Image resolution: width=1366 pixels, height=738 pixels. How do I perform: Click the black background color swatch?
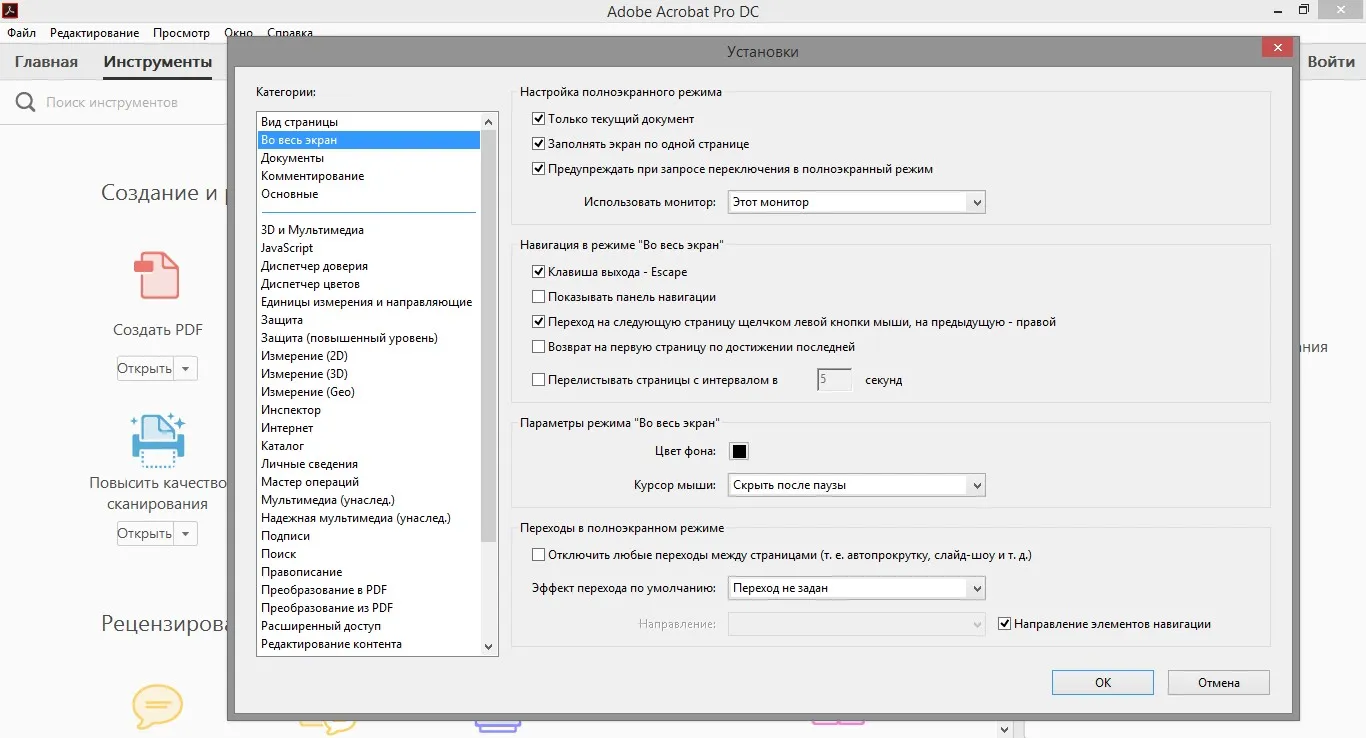[x=739, y=451]
